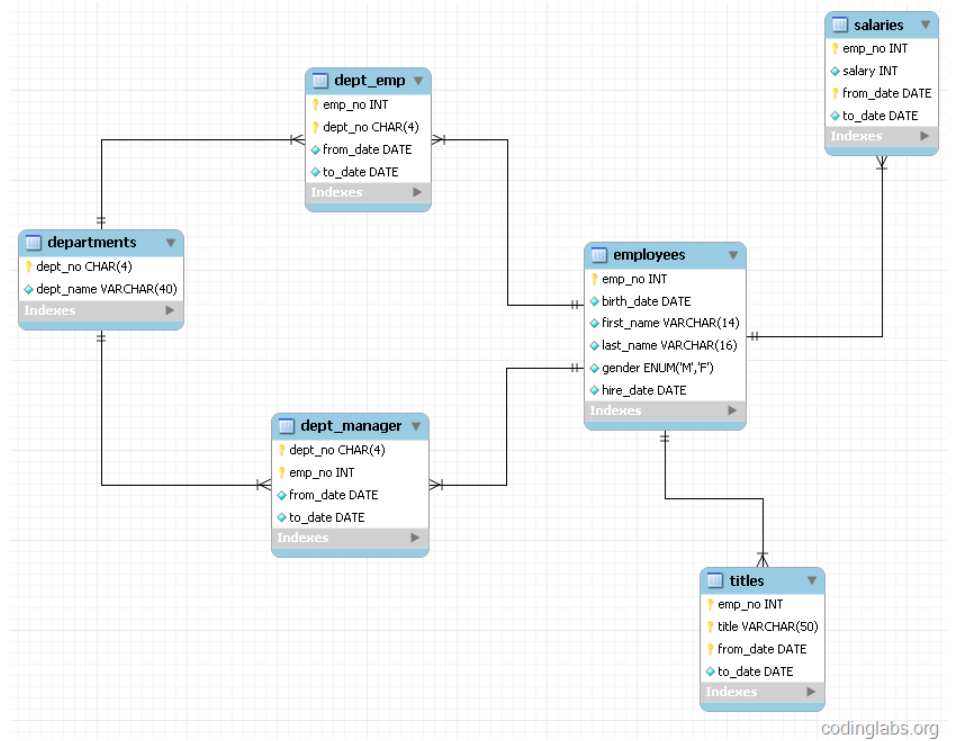
Task: Click 'gender ENUM('M','F')' column text
Action: [658, 368]
